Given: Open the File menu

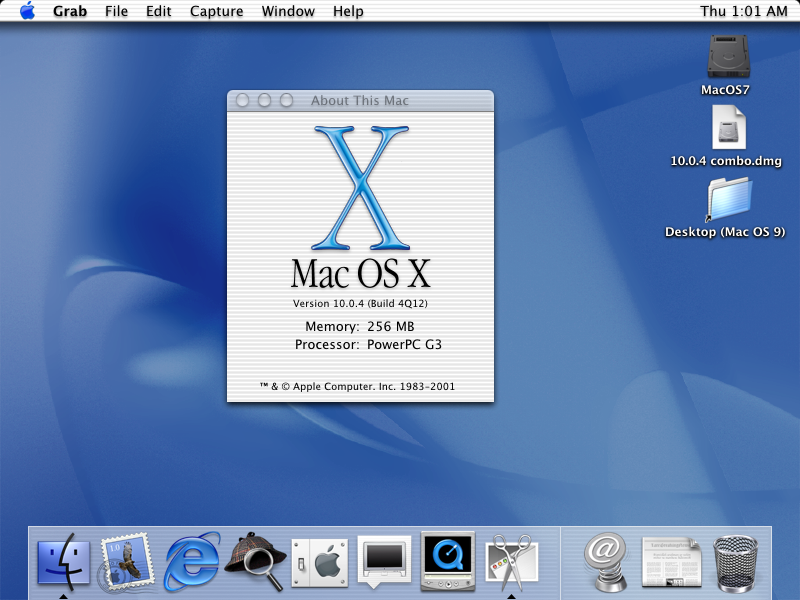Looking at the screenshot, I should (116, 11).
